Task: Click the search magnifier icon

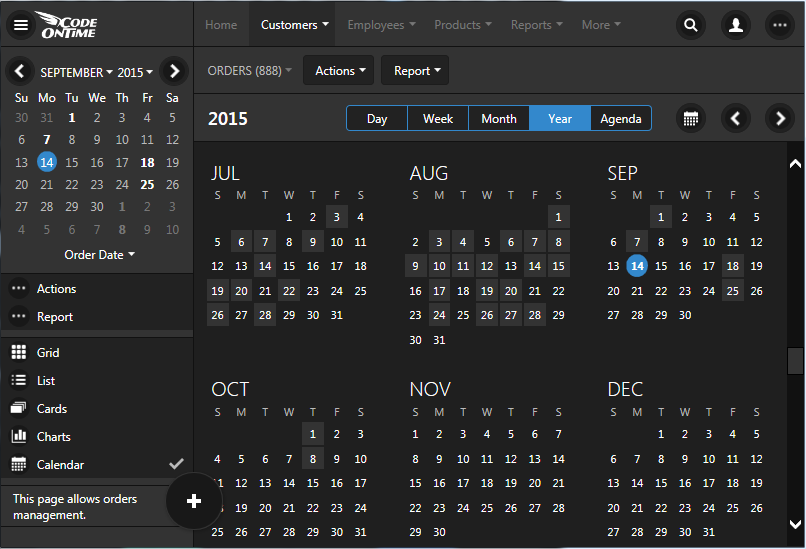Action: (690, 25)
